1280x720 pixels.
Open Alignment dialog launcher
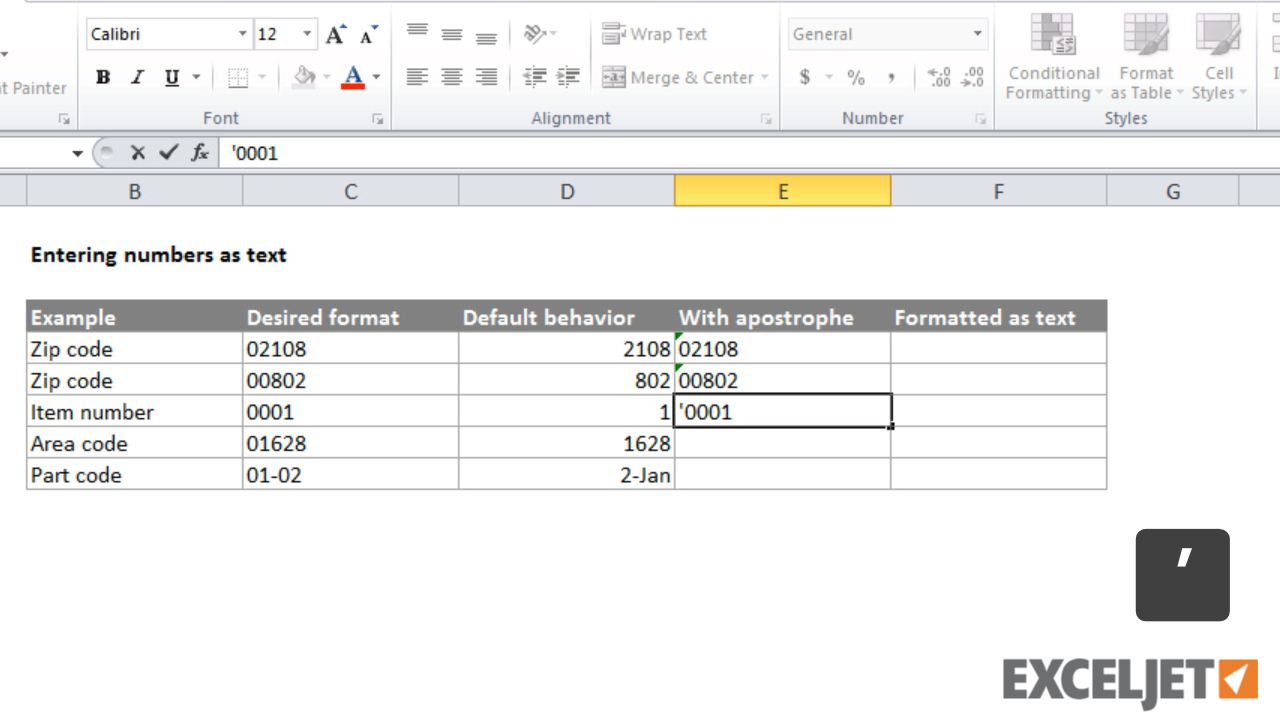coord(766,119)
